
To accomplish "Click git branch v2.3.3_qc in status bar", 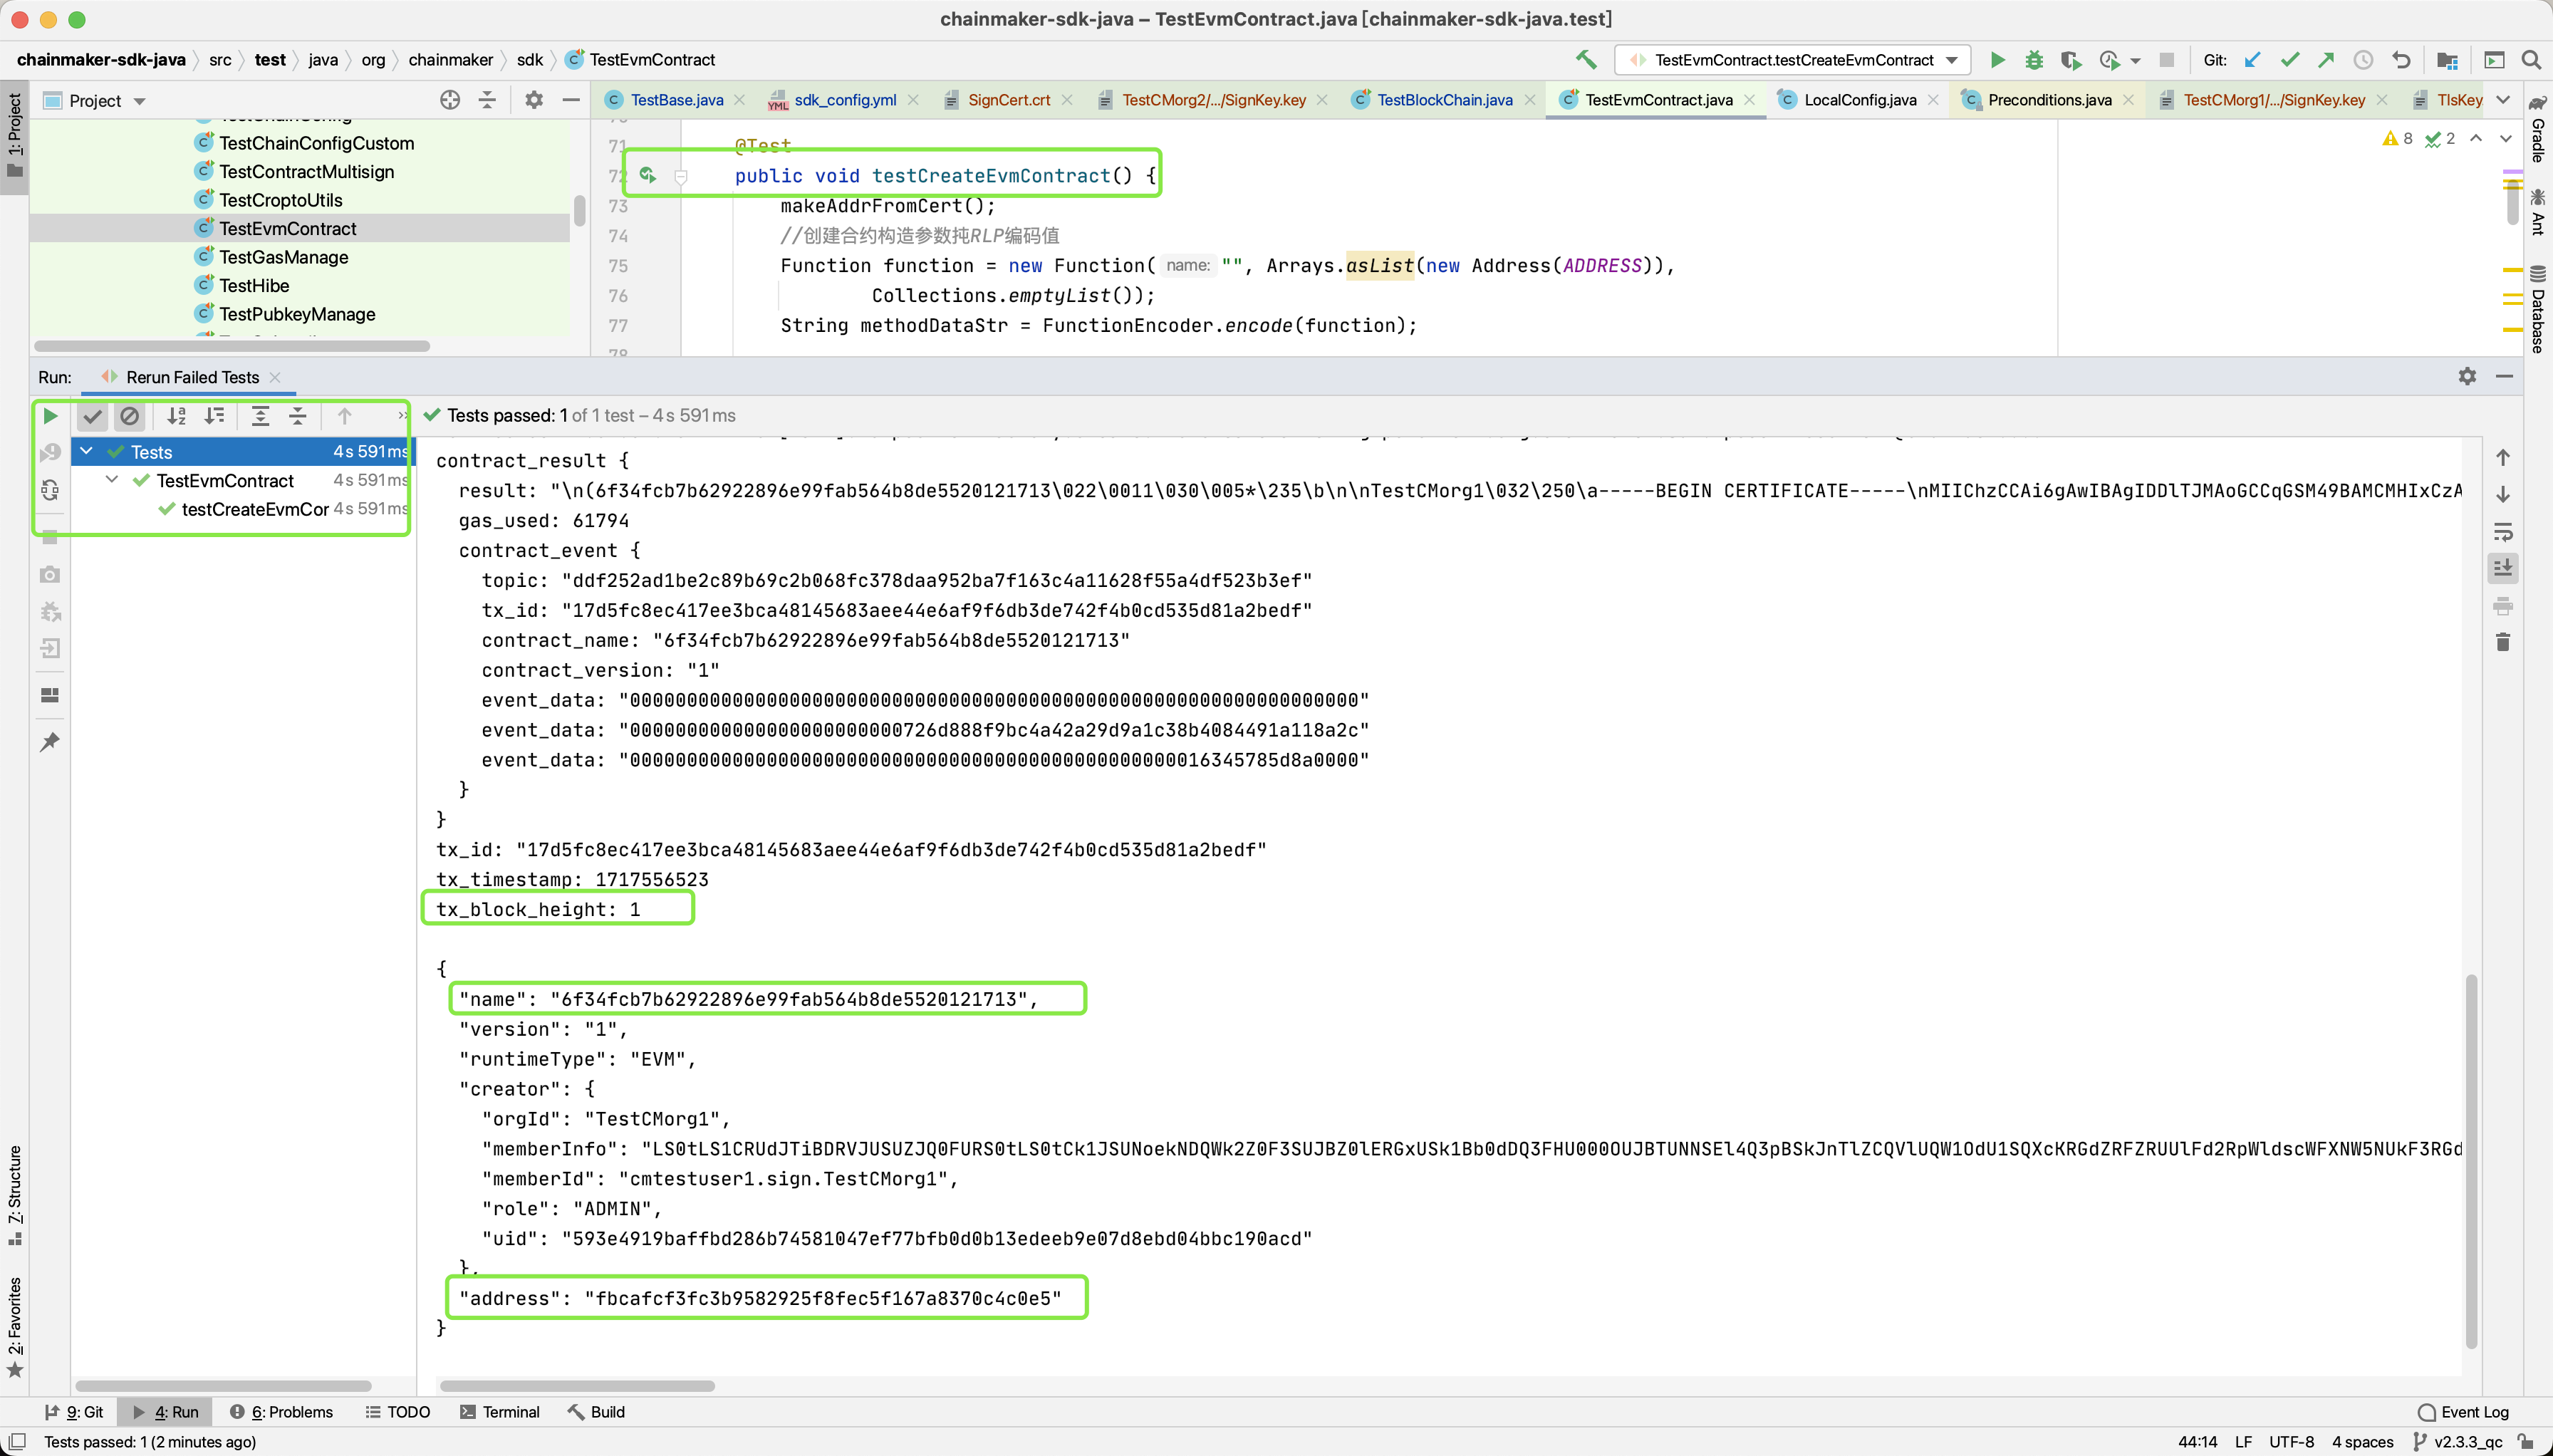I will 2467,1441.
